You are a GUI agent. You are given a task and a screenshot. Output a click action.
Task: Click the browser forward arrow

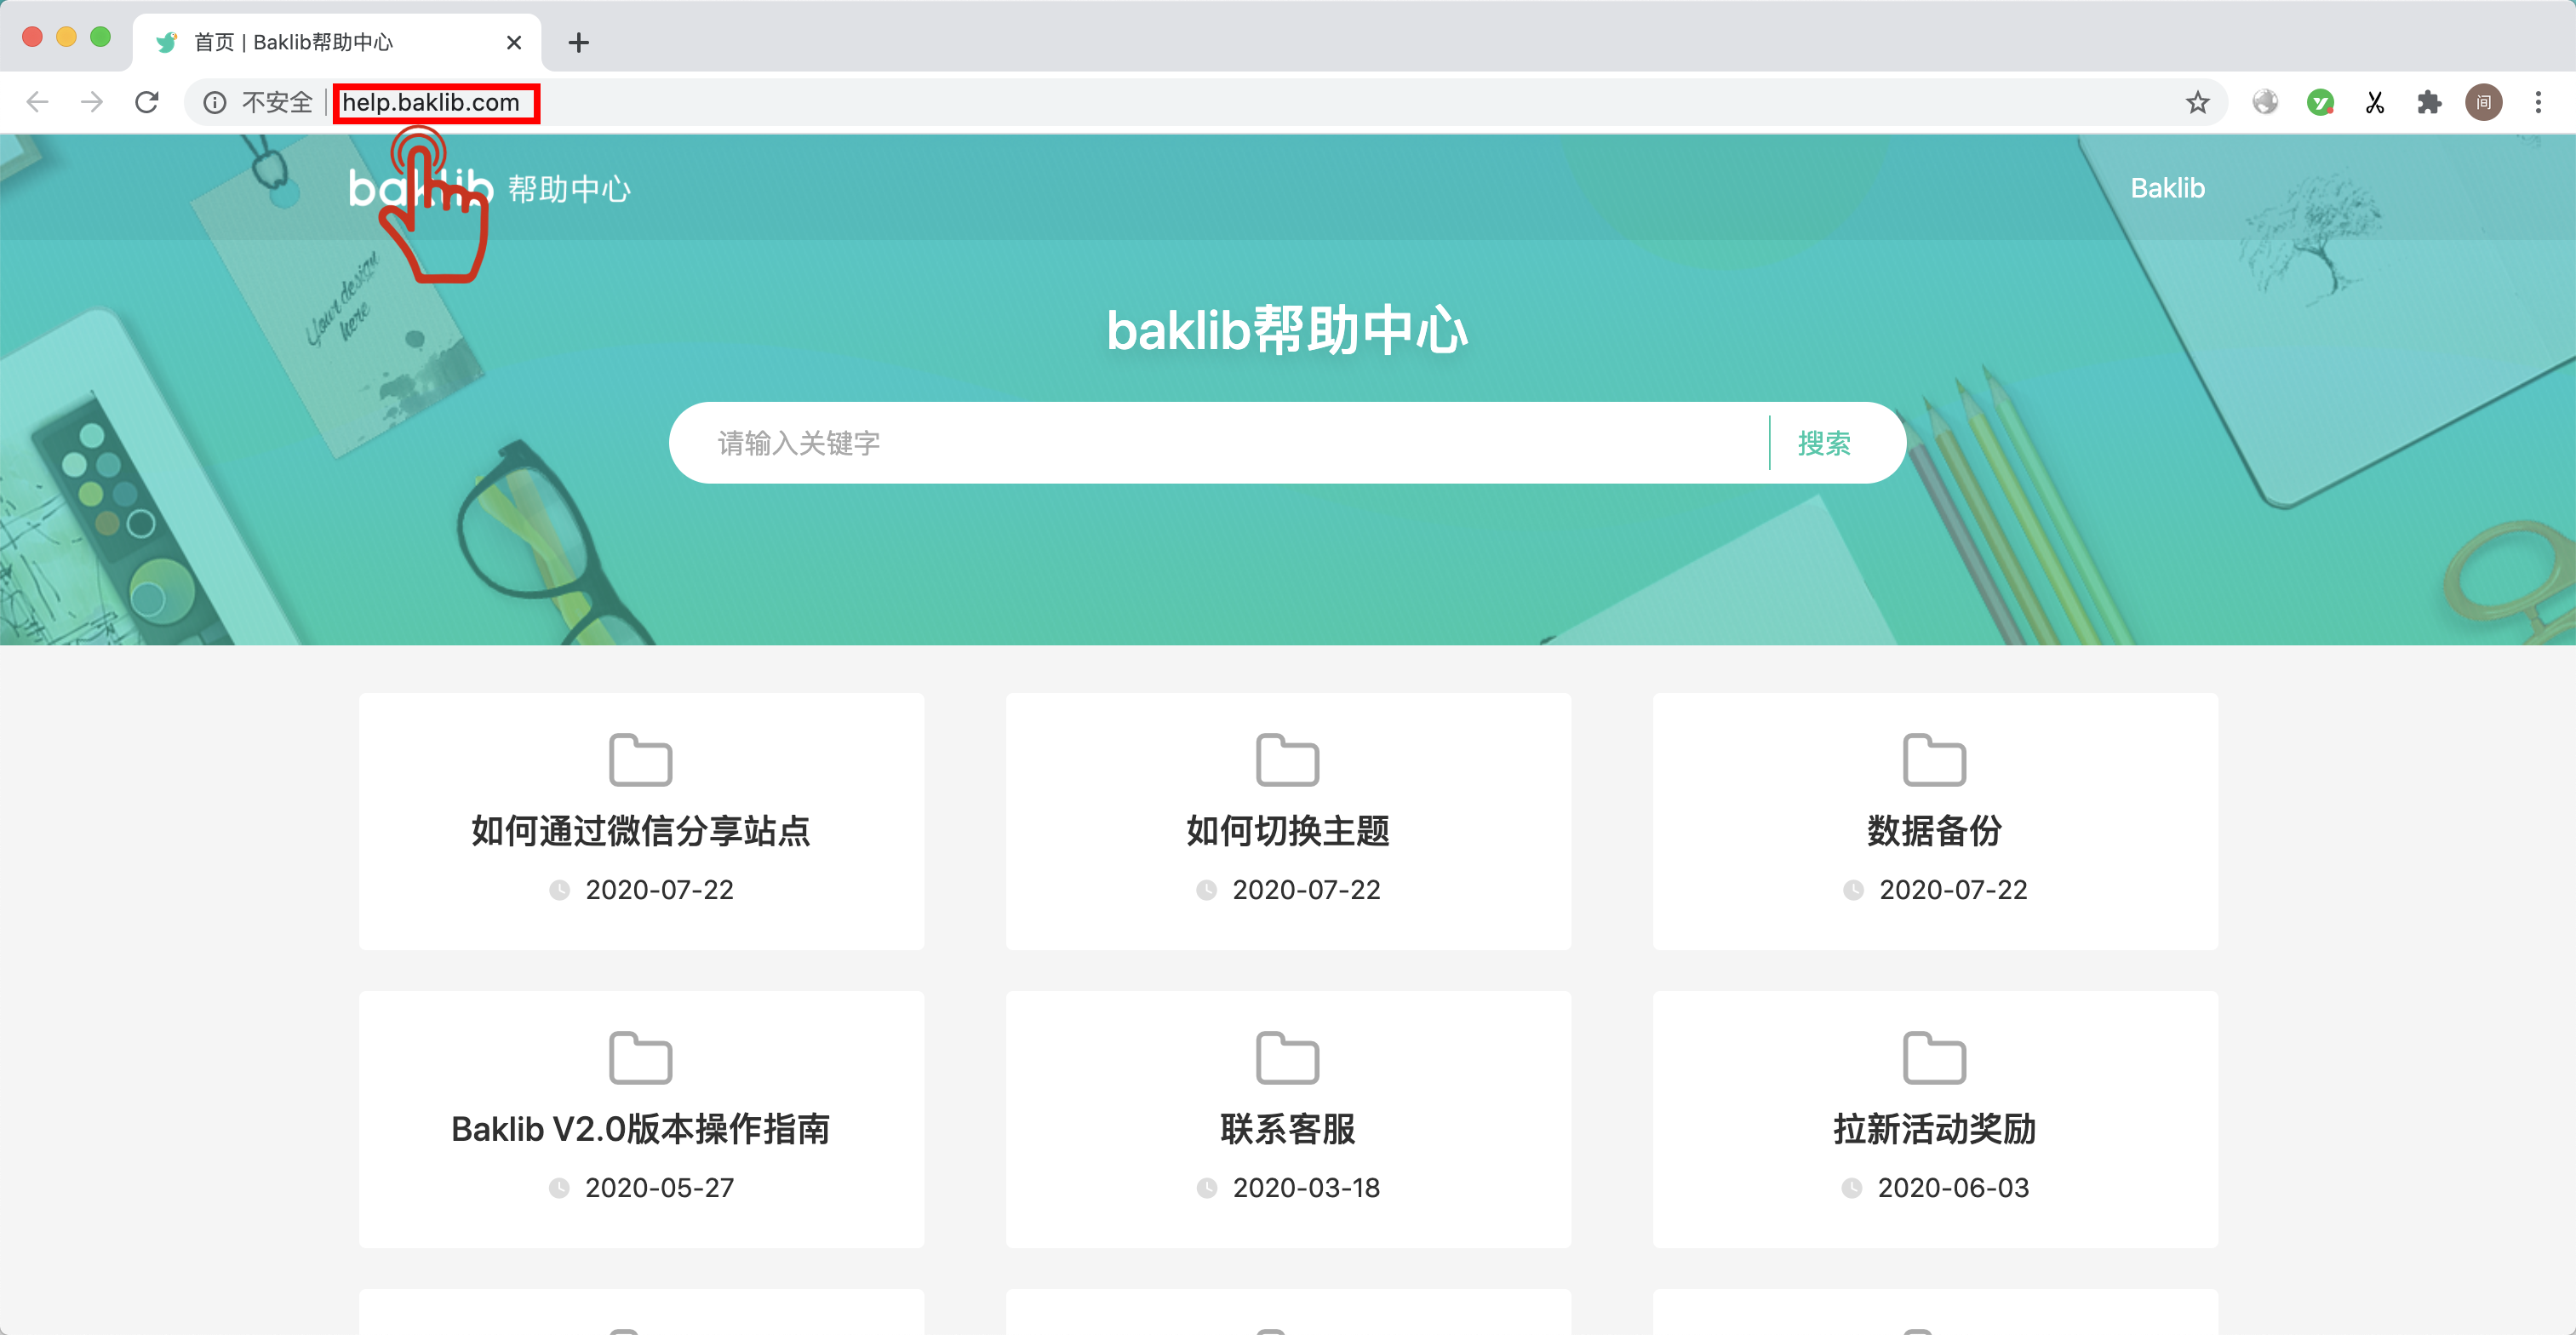(x=92, y=102)
